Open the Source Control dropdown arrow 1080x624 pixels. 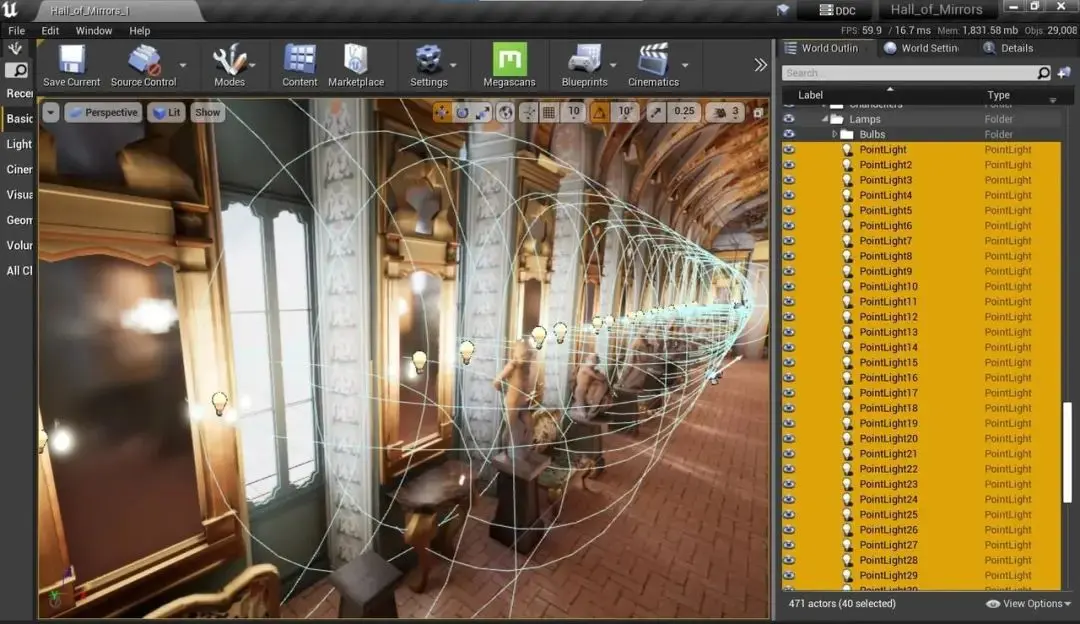click(183, 65)
